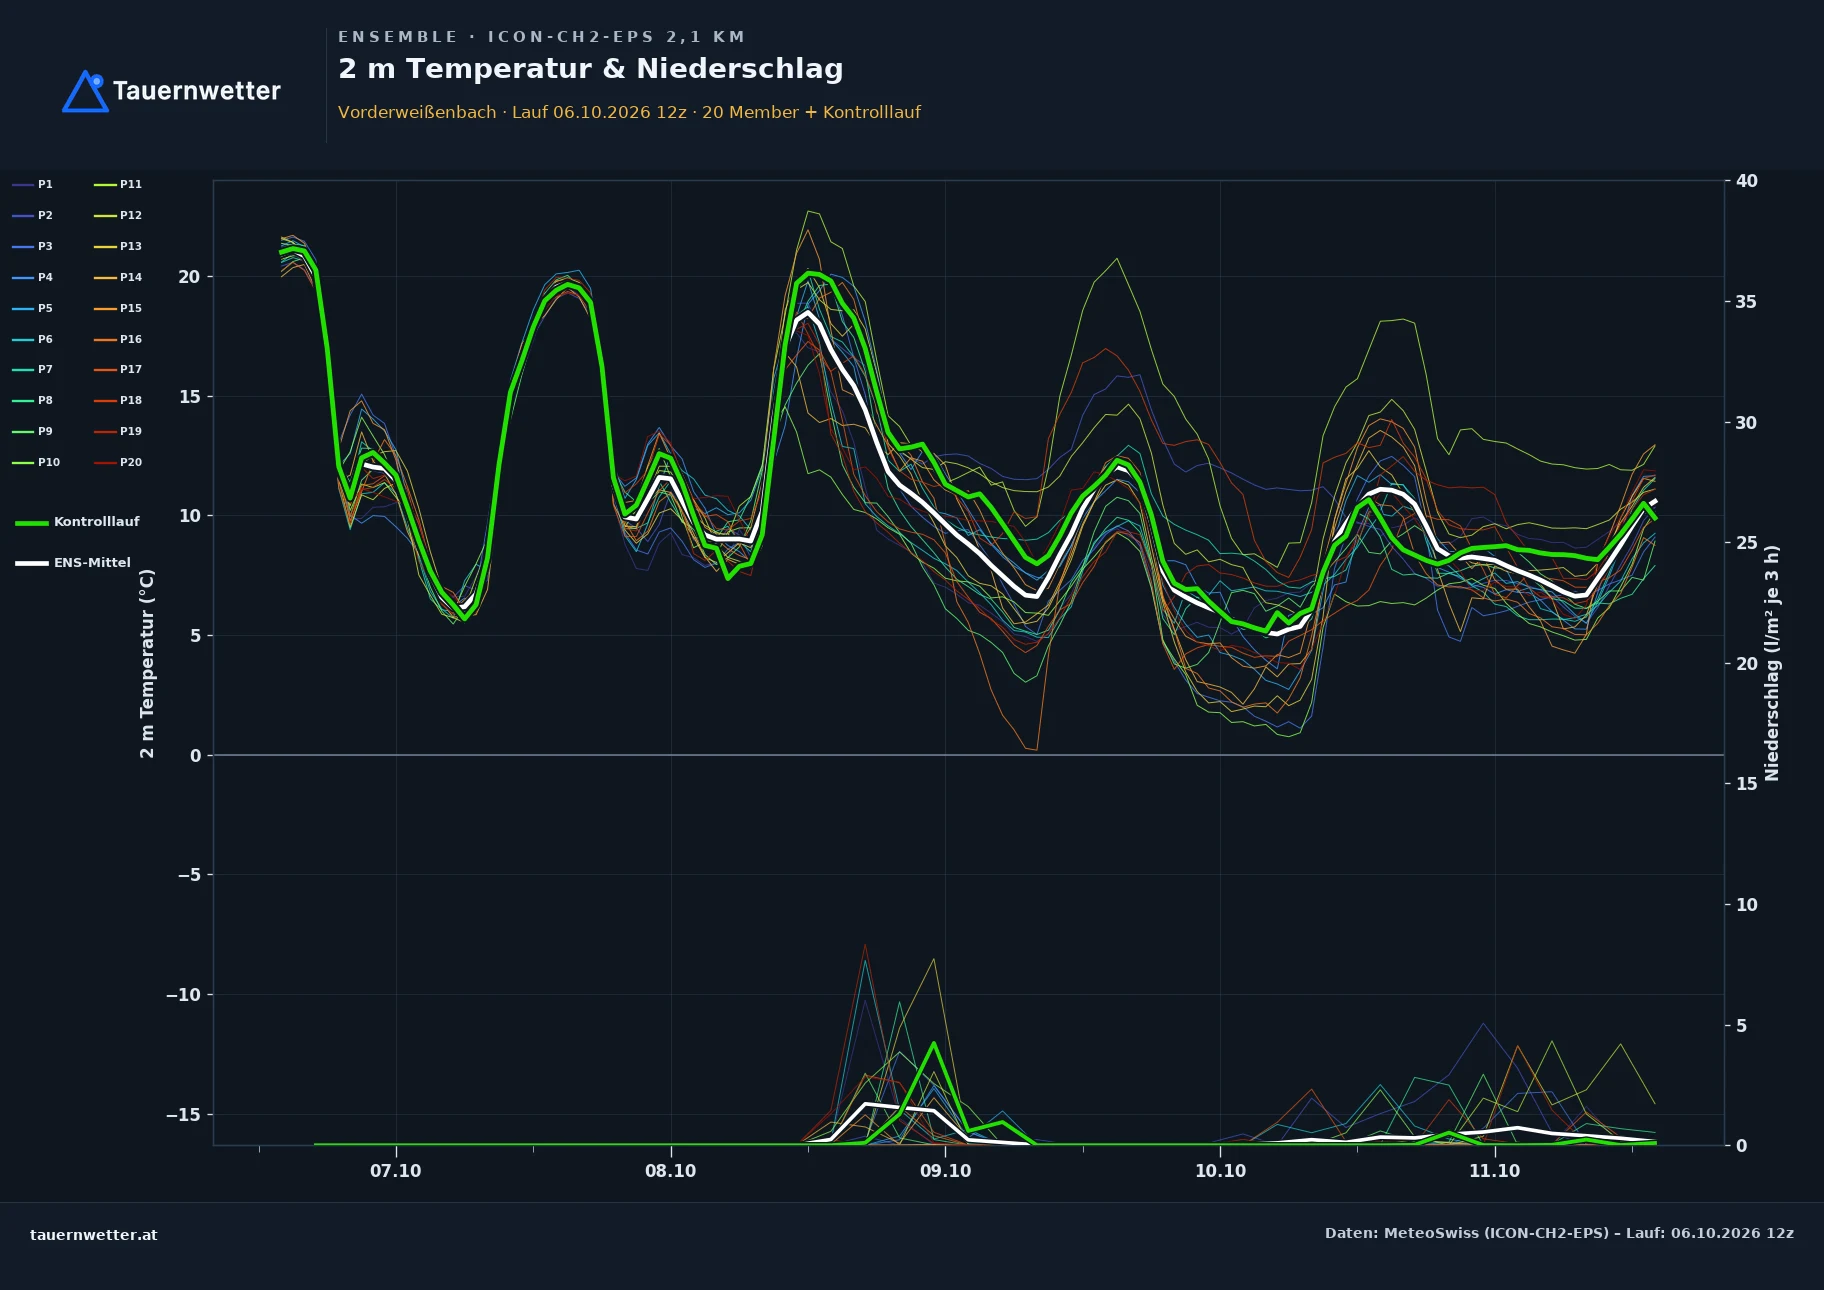Select legend entry P18

118,401
